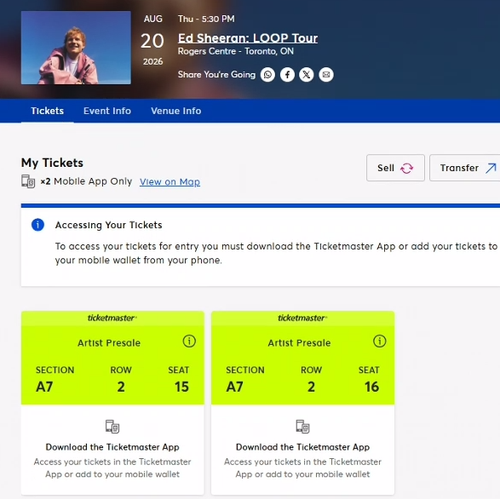The width and height of the screenshot is (500, 499).
Task: Open info icon on seat 15 ticket
Action: click(x=189, y=341)
